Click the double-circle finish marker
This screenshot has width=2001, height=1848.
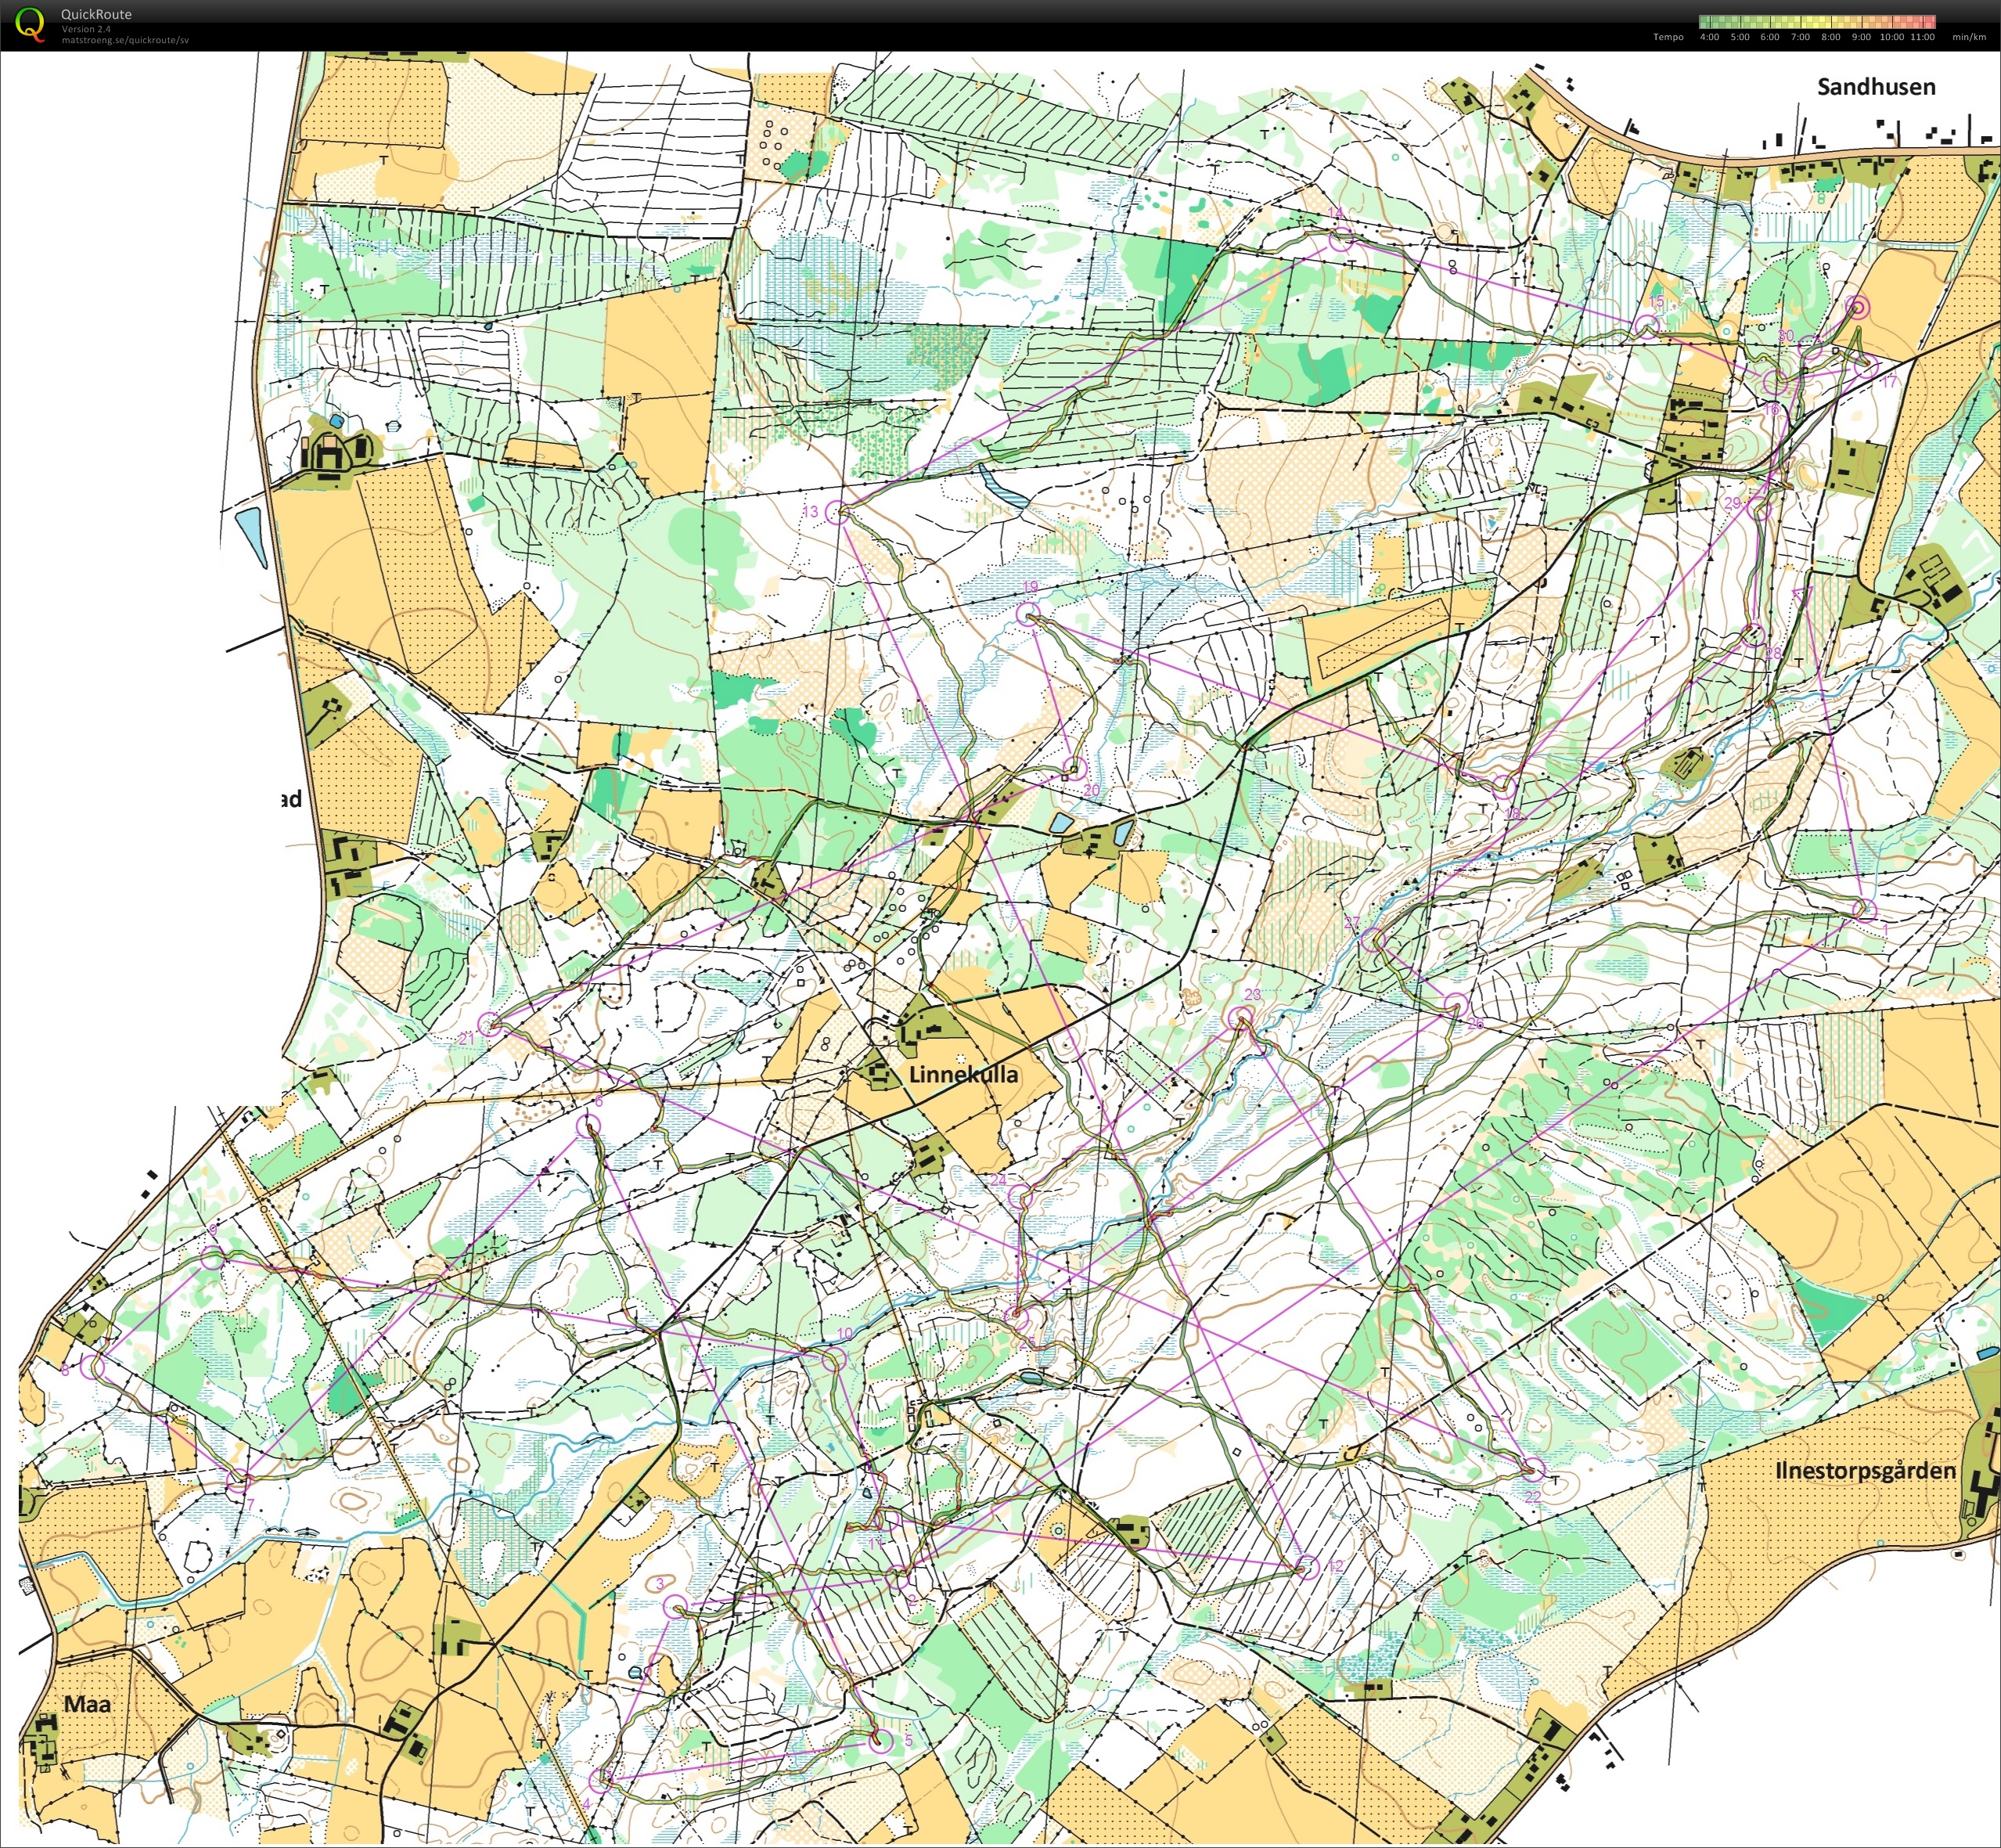tap(1857, 308)
